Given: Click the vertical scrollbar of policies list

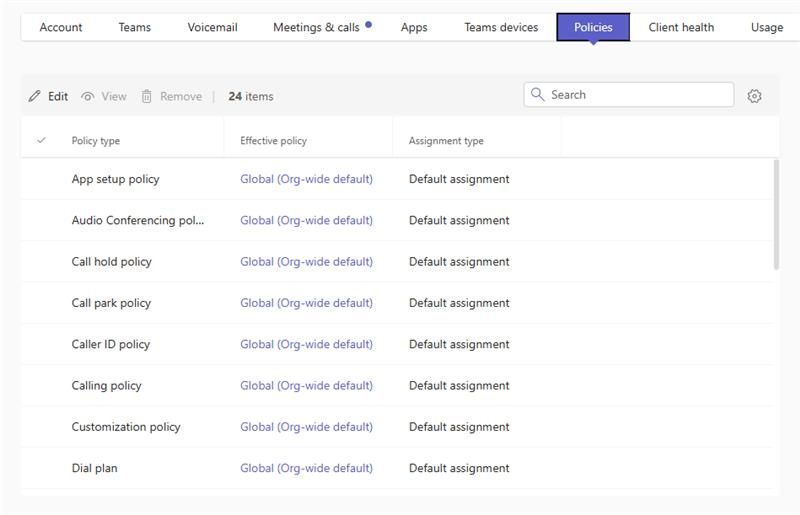Looking at the screenshot, I should coord(776,214).
